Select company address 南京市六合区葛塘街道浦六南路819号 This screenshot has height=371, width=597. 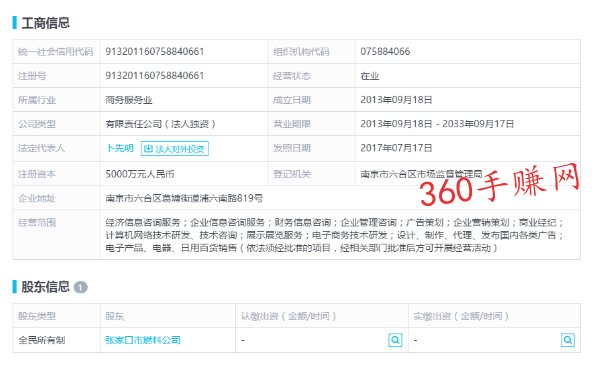tap(184, 198)
